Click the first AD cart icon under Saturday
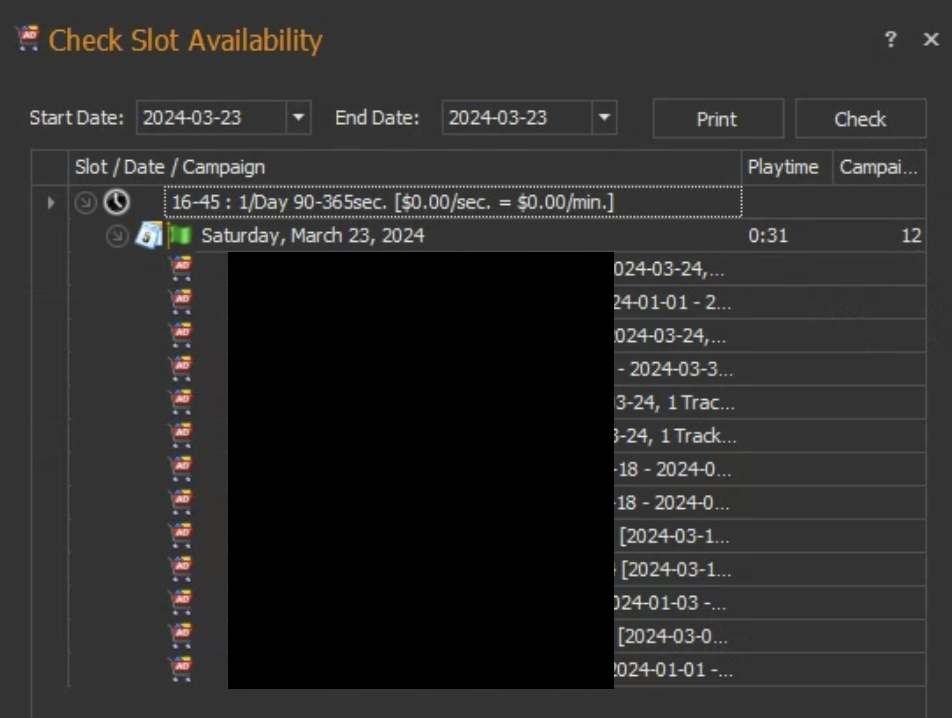 coord(181,268)
